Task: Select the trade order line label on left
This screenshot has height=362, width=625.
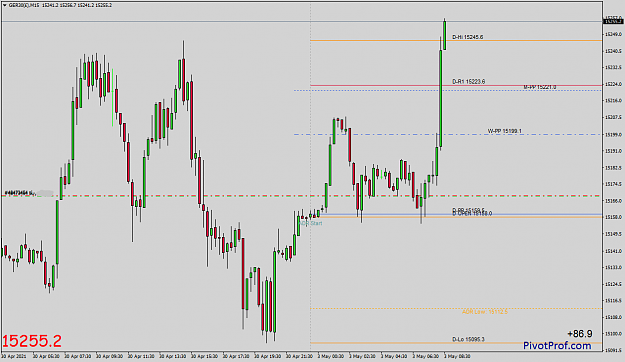Action: point(19,193)
